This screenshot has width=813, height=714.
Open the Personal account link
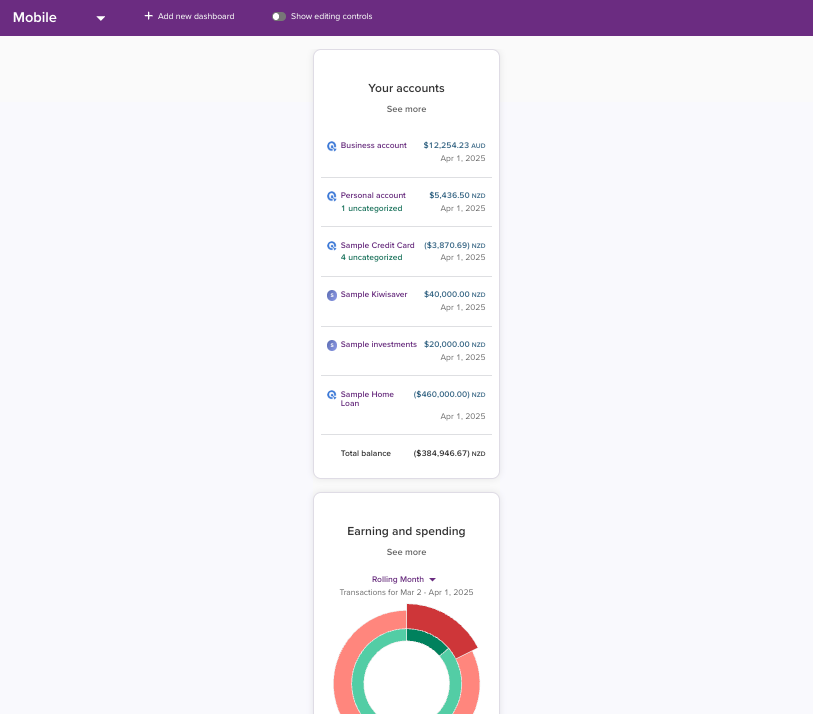click(373, 195)
